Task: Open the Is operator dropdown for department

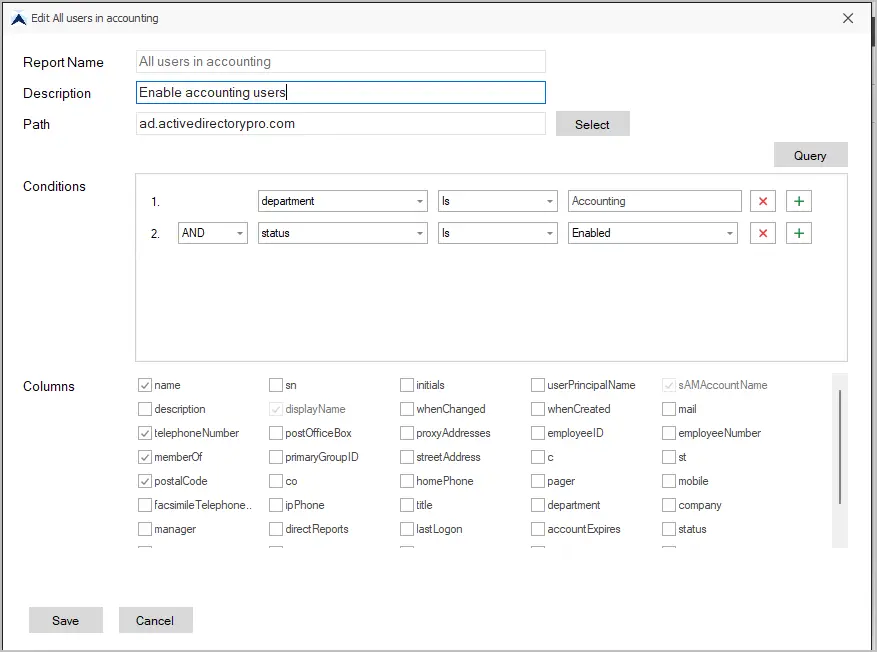Action: pos(498,201)
